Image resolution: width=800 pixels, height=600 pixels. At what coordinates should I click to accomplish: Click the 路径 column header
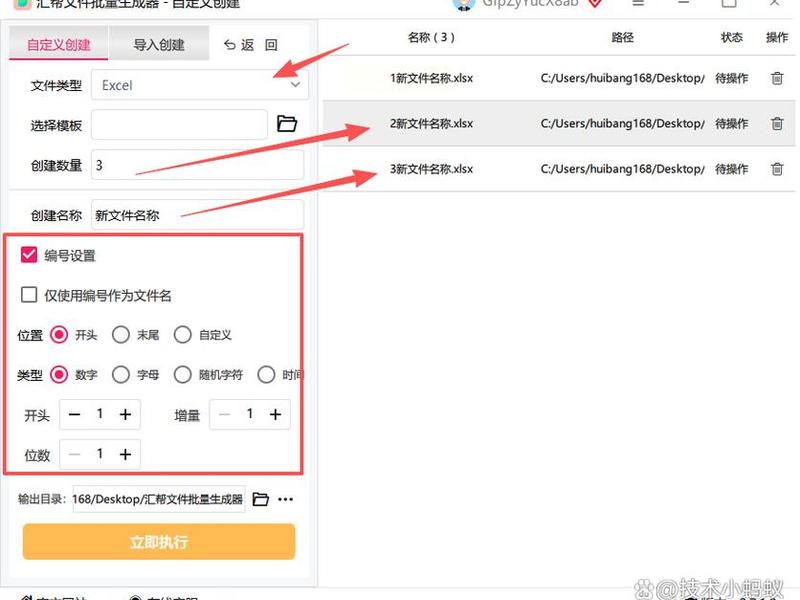click(622, 37)
